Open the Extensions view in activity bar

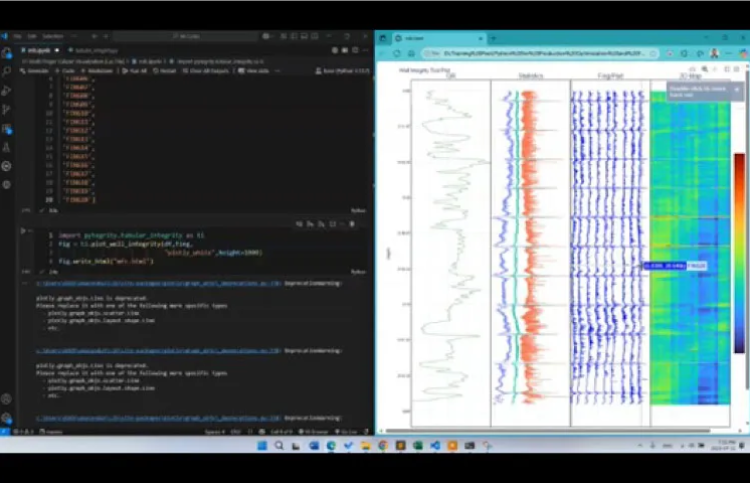[7, 128]
